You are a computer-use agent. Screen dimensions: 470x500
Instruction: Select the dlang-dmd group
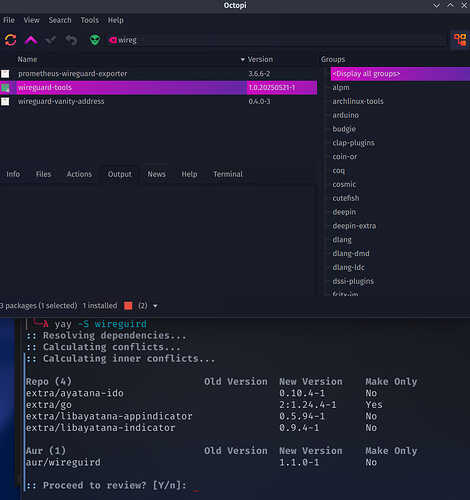351,254
